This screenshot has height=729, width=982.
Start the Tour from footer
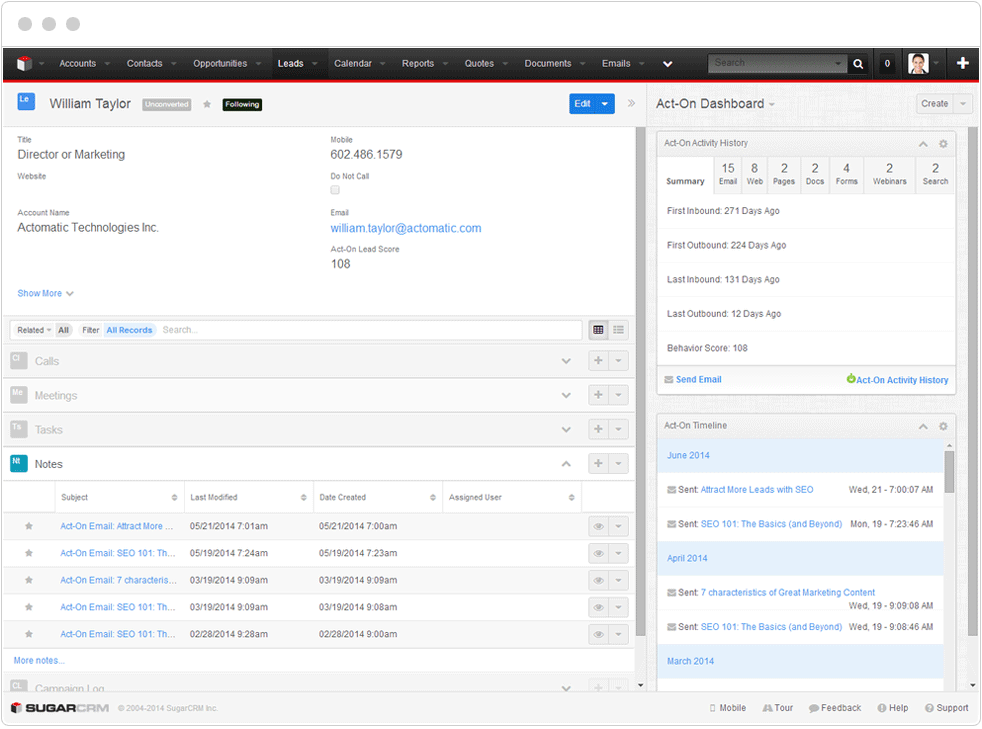777,708
